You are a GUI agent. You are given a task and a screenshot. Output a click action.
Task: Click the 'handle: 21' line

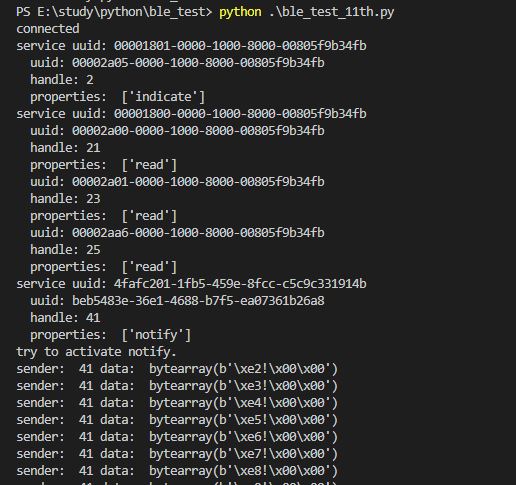(65, 148)
